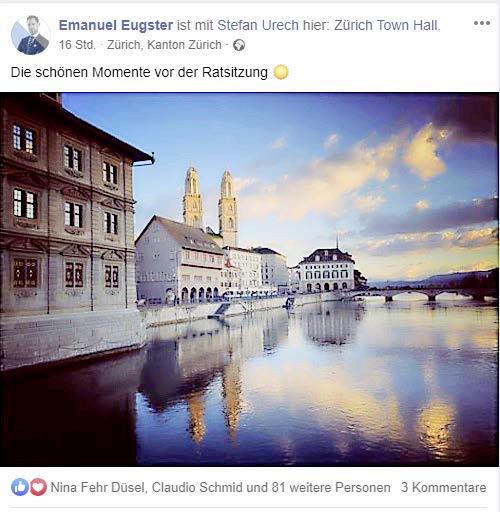
Task: Open Zürich, Kanton Zürich location link
Action: coord(164,45)
